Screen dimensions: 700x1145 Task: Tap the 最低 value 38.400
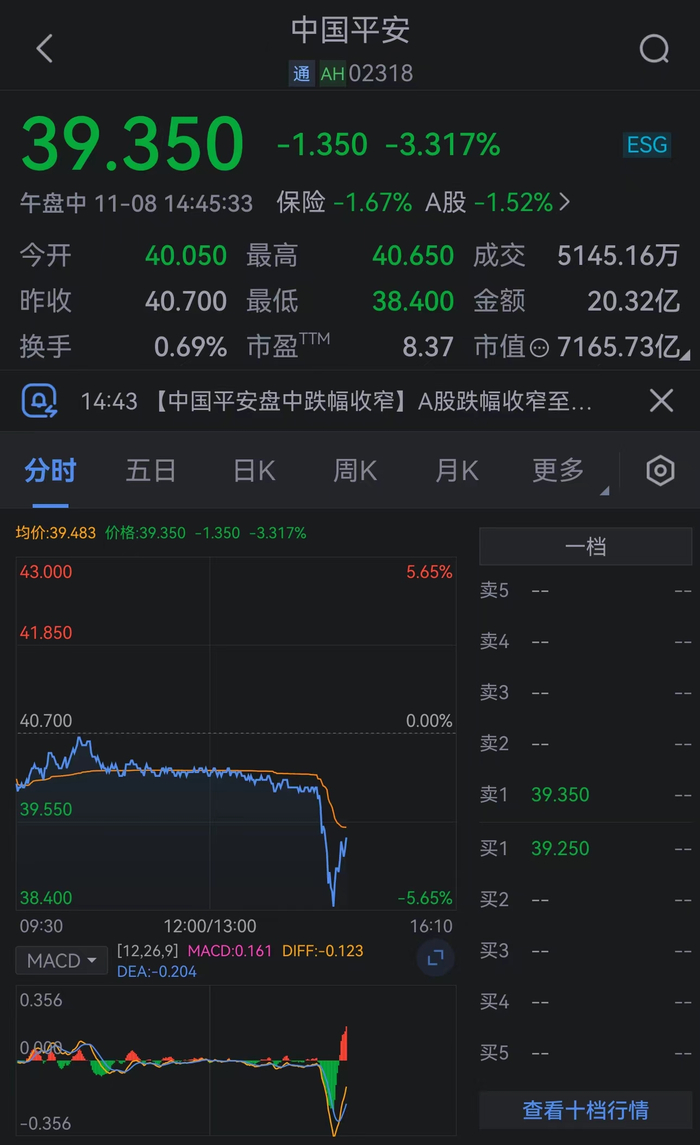pos(413,301)
